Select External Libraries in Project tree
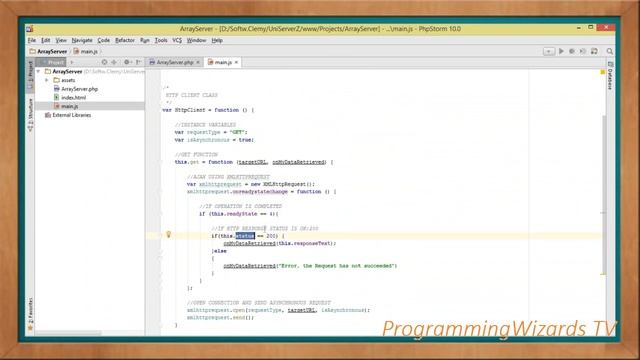The image size is (640, 360). click(x=68, y=115)
